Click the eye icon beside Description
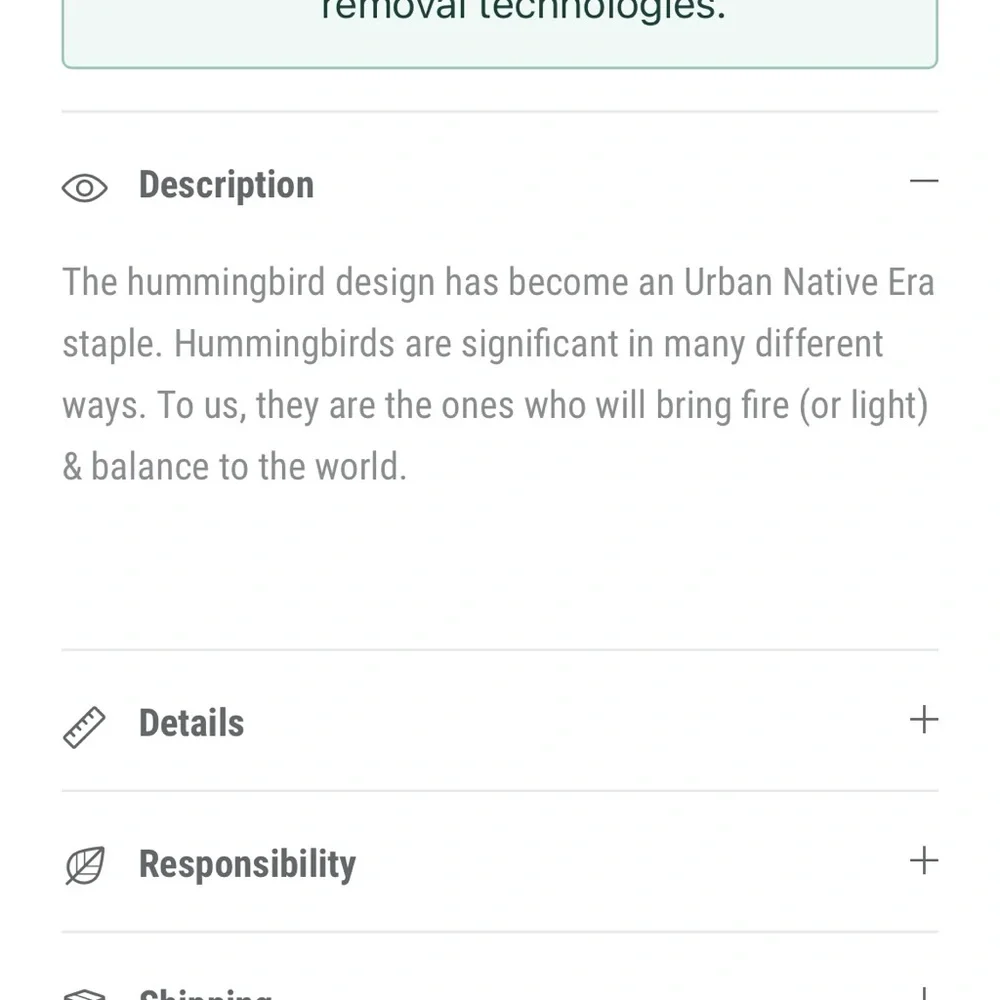This screenshot has width=1000, height=1000. [84, 188]
